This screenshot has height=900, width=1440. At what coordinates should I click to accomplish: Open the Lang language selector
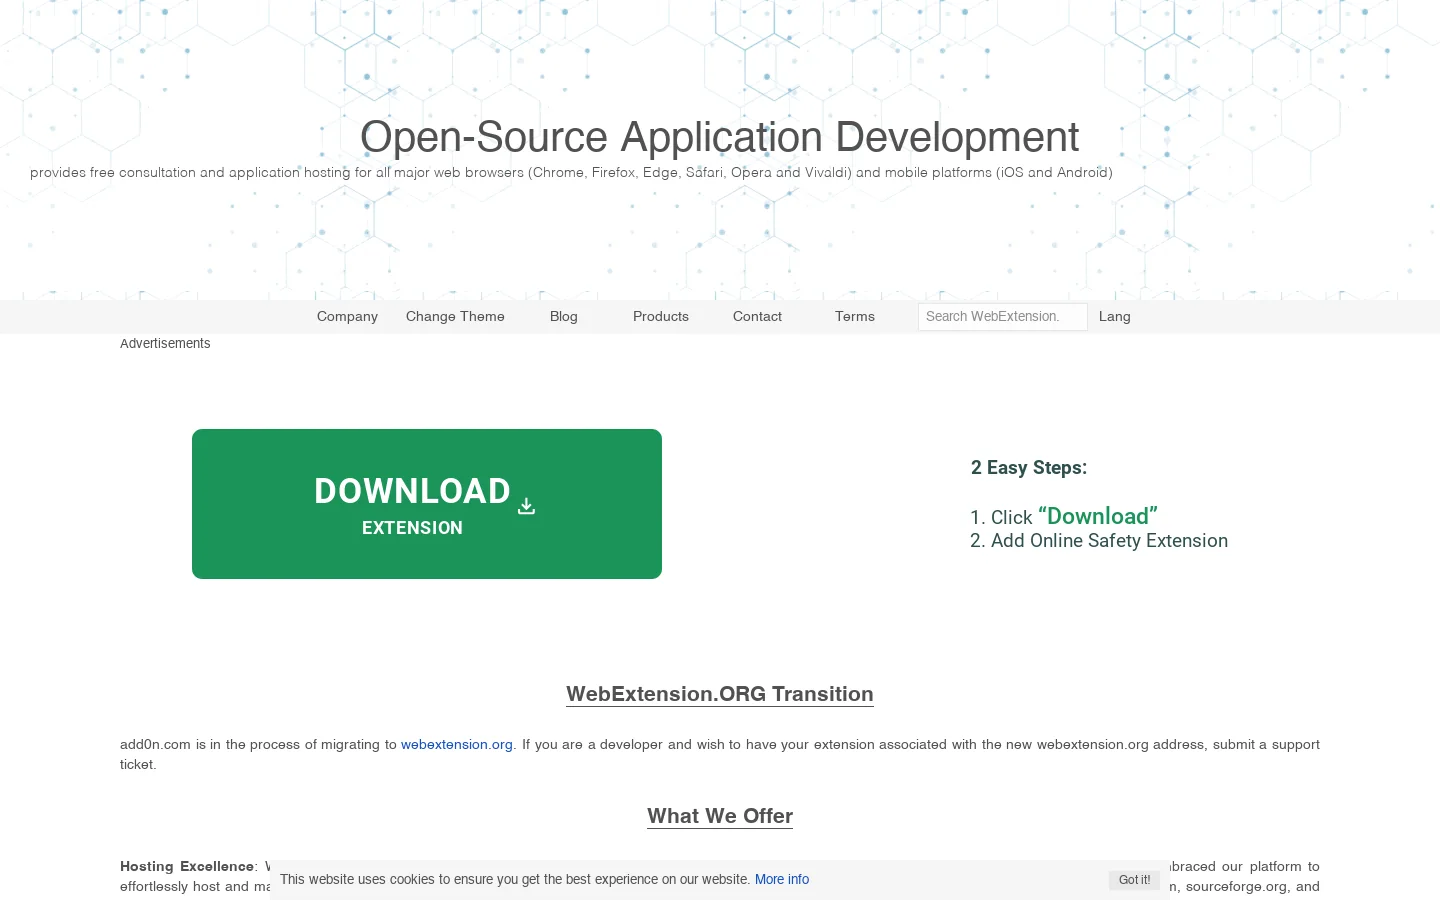(1115, 316)
